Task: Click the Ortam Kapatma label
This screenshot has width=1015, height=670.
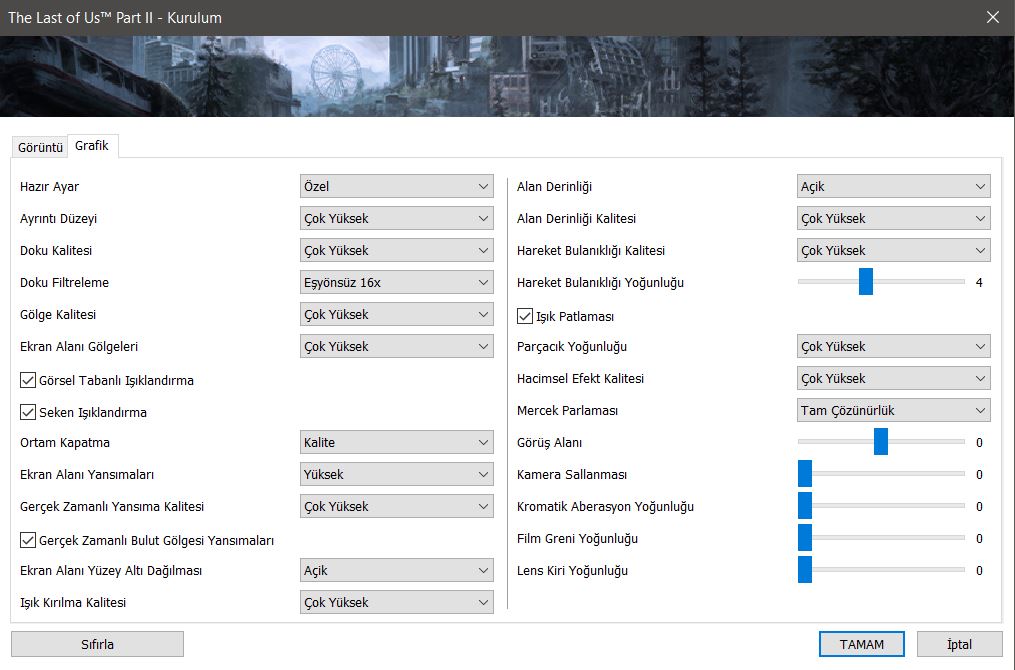Action: 65,442
